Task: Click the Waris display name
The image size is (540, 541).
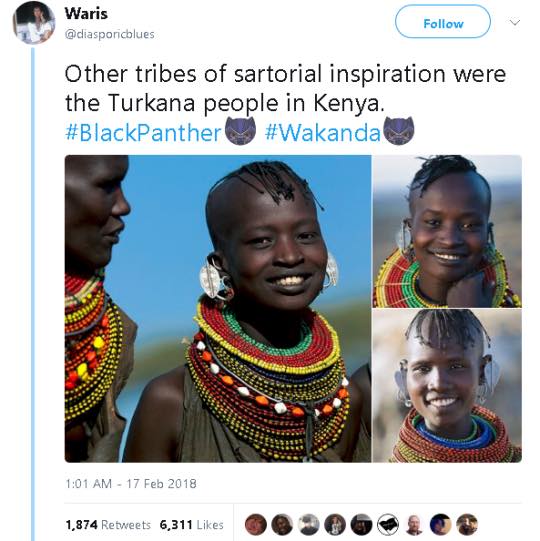Action: coord(86,14)
